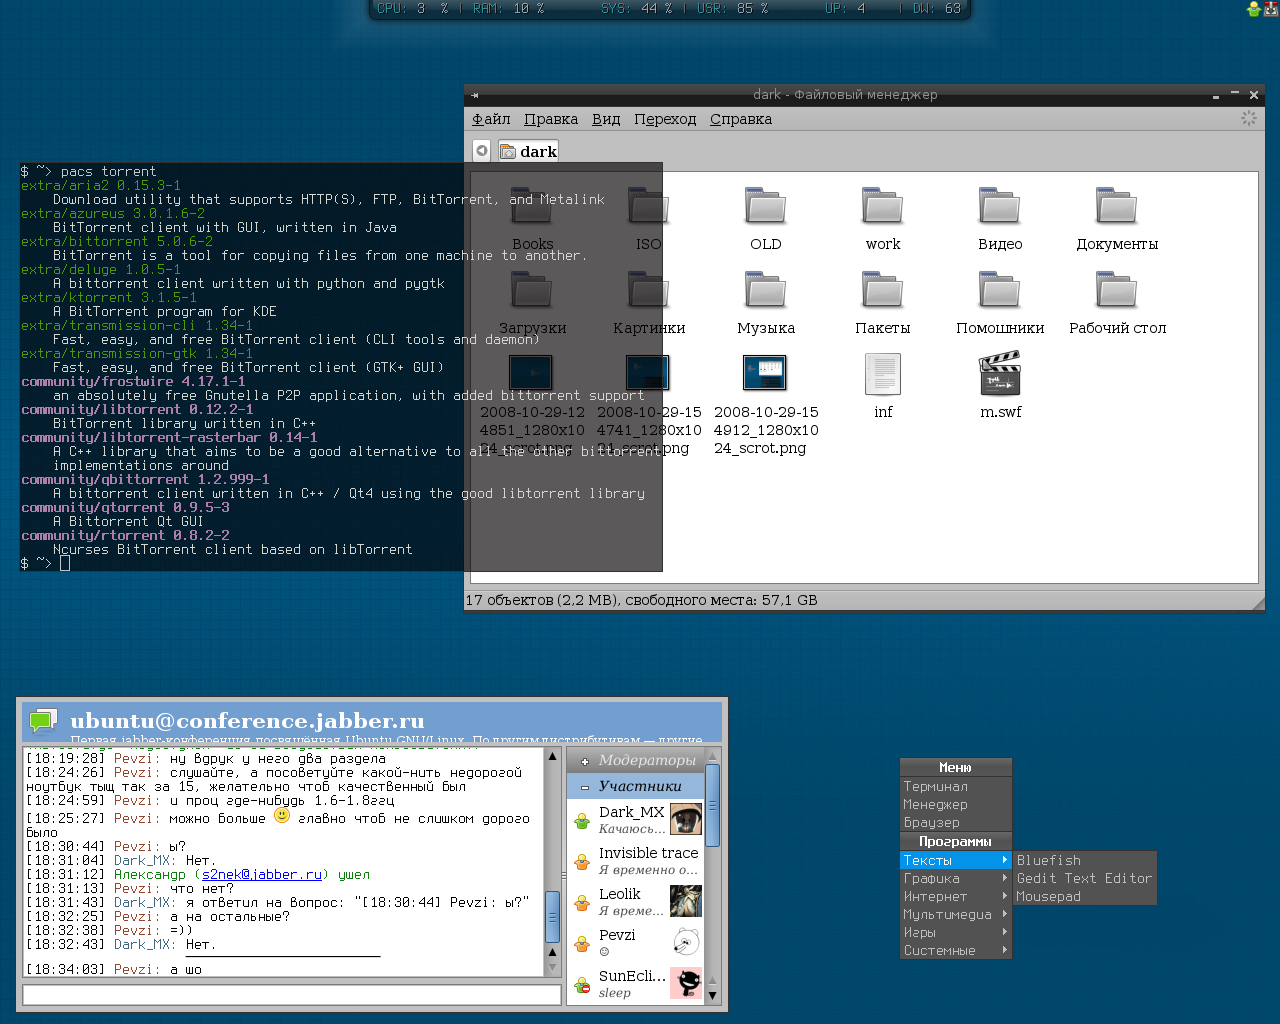The image size is (1280, 1024).
Task: Click Dark_MX's eye avatar picture
Action: 686,819
